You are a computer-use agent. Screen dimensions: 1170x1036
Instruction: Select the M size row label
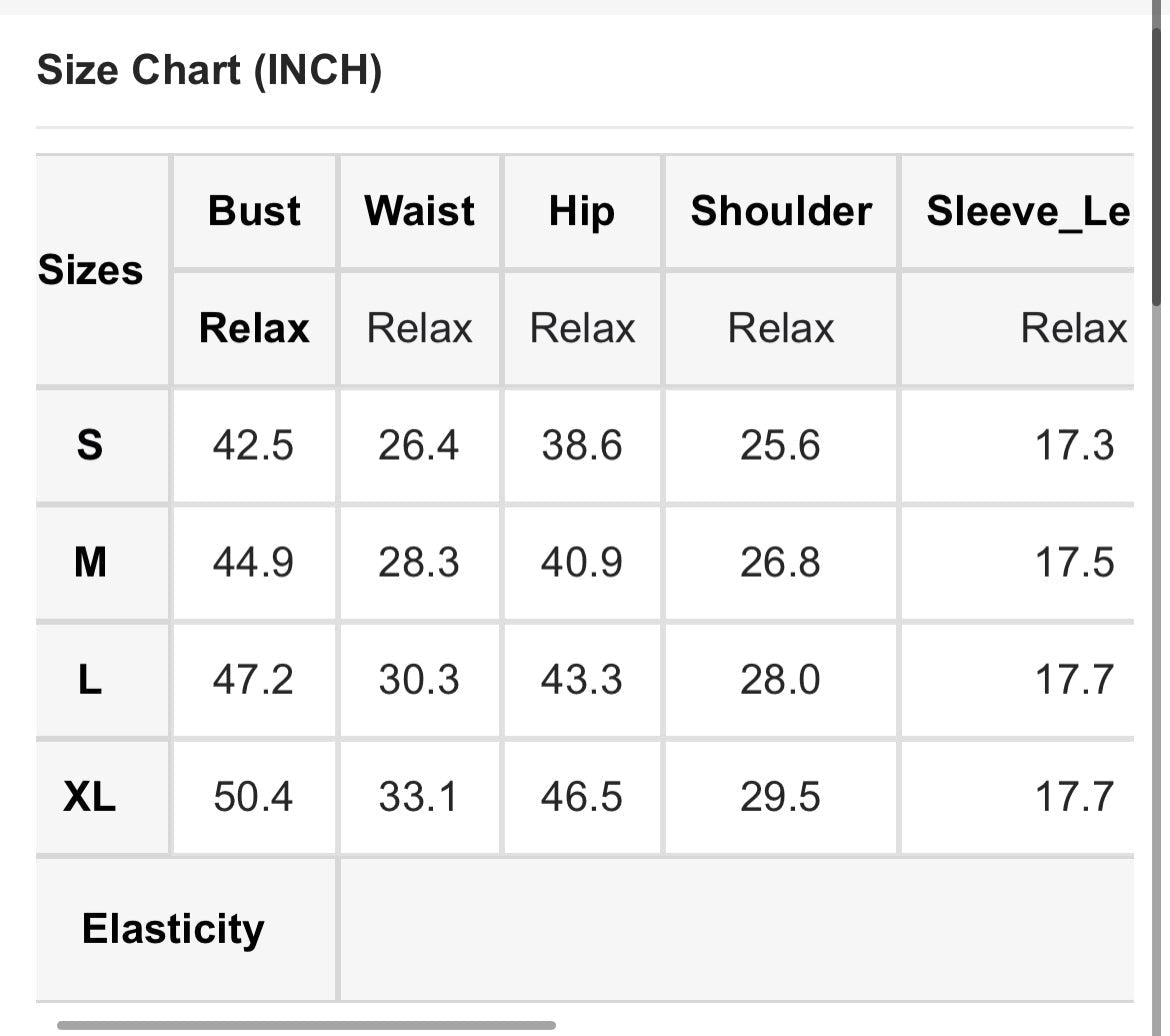pos(90,562)
